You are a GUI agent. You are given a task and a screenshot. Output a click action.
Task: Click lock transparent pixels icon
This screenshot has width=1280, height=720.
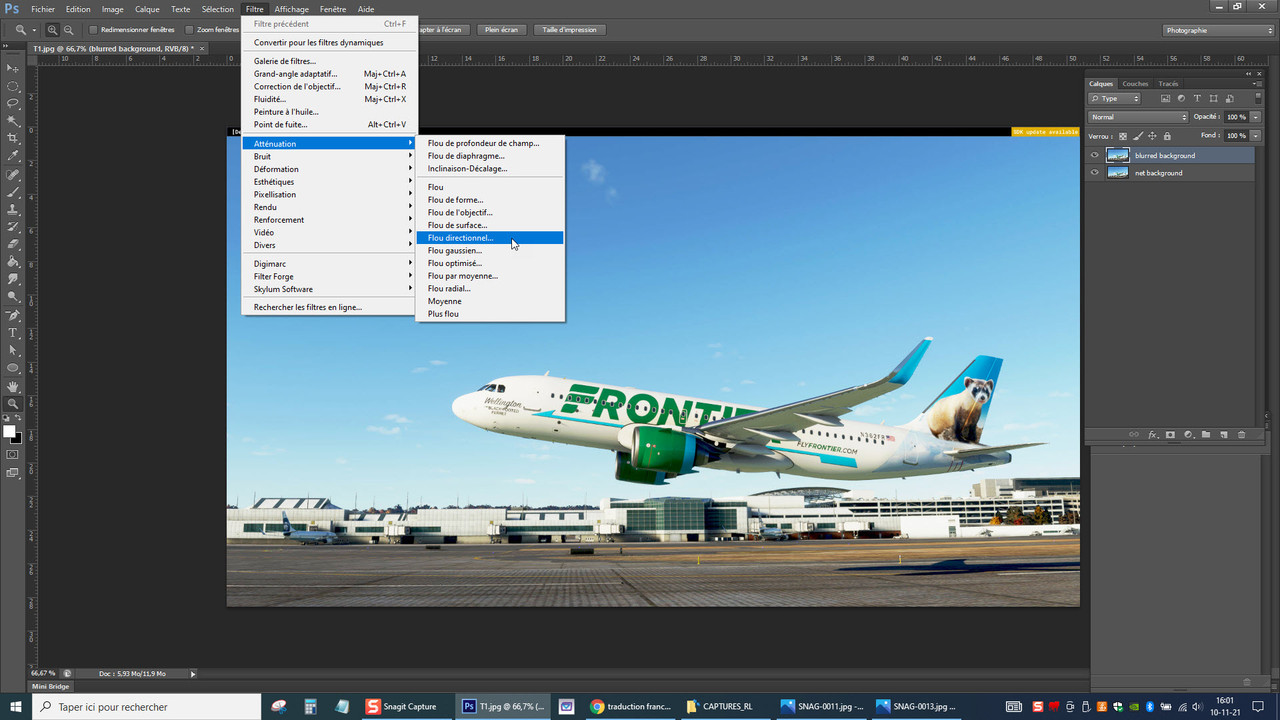coord(1123,136)
